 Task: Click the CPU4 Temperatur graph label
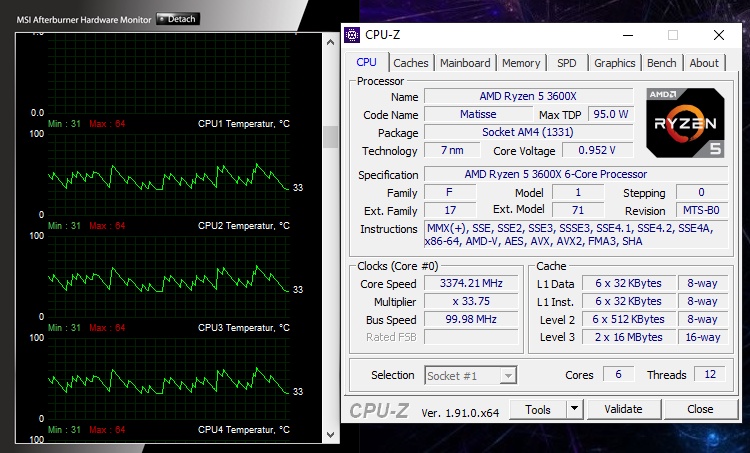[x=243, y=430]
